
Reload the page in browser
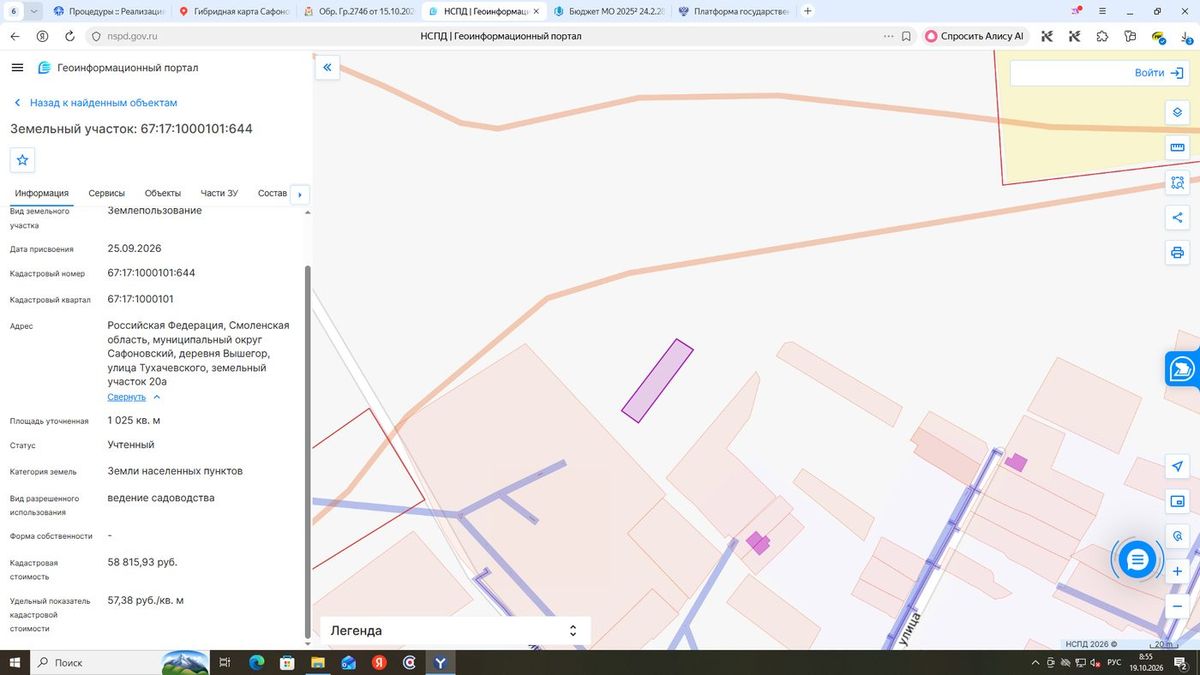coord(69,36)
